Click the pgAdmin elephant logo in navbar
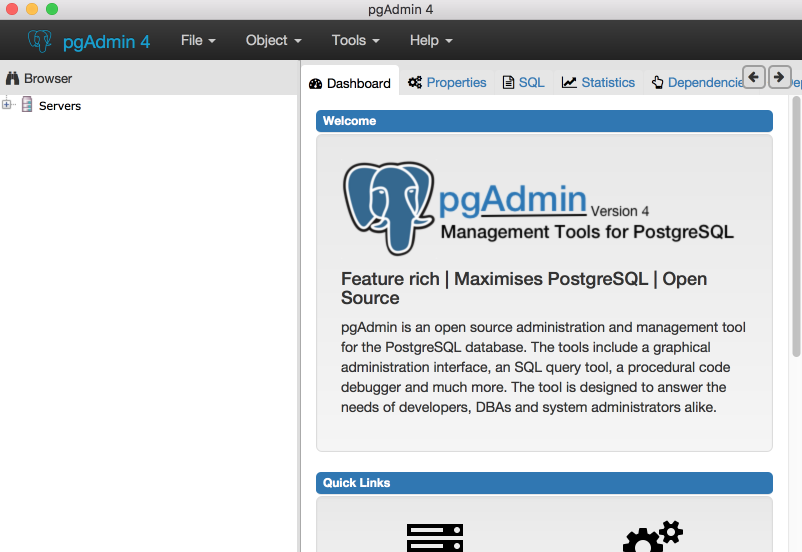 point(40,41)
